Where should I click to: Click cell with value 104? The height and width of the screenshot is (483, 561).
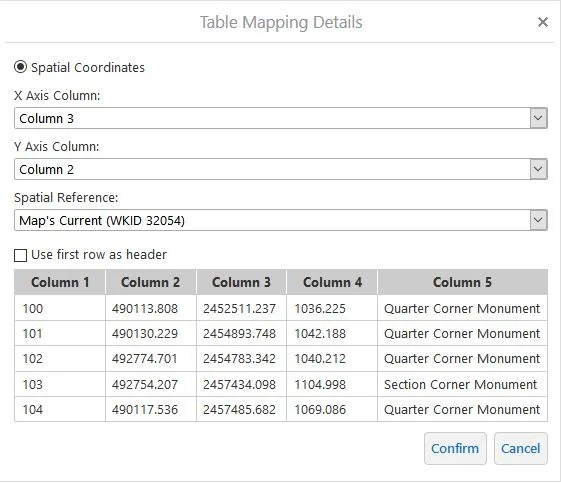click(60, 409)
